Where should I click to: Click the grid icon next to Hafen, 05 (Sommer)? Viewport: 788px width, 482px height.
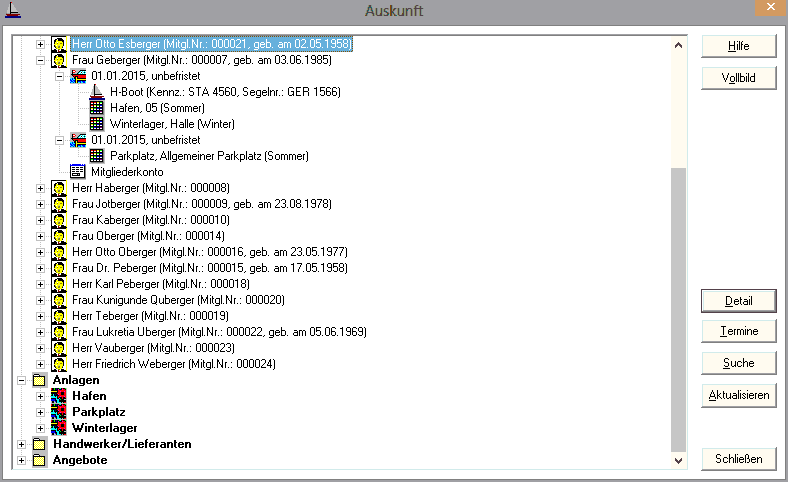[x=97, y=108]
